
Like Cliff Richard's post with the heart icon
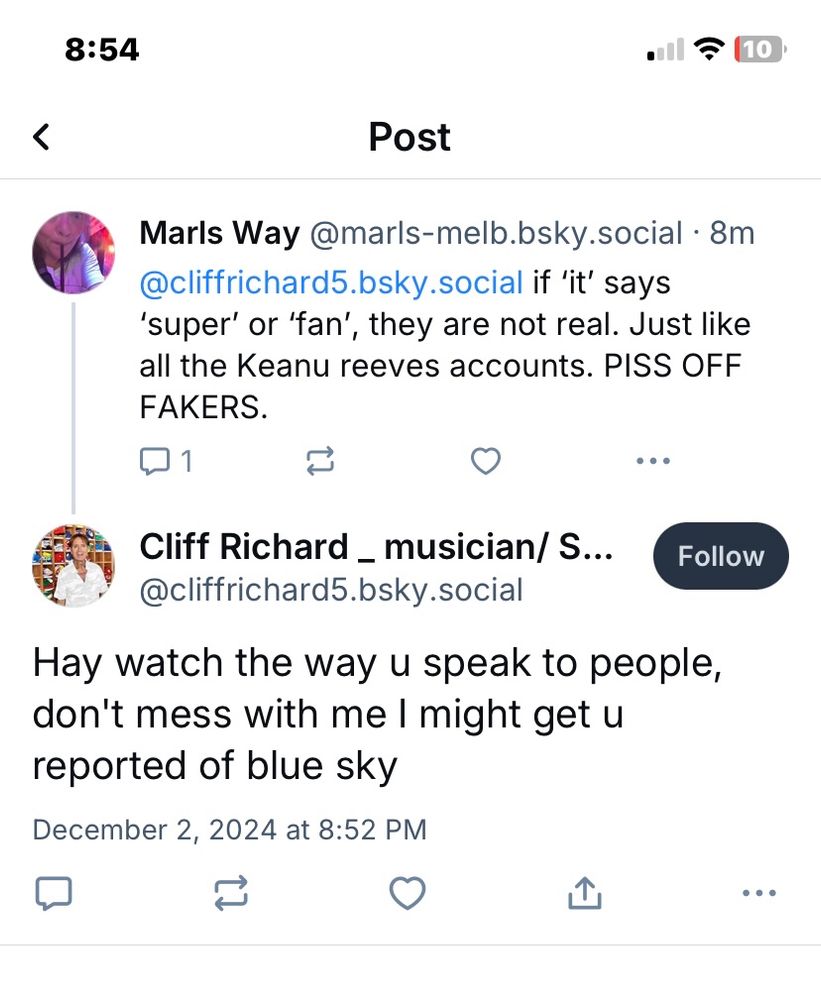tap(407, 893)
